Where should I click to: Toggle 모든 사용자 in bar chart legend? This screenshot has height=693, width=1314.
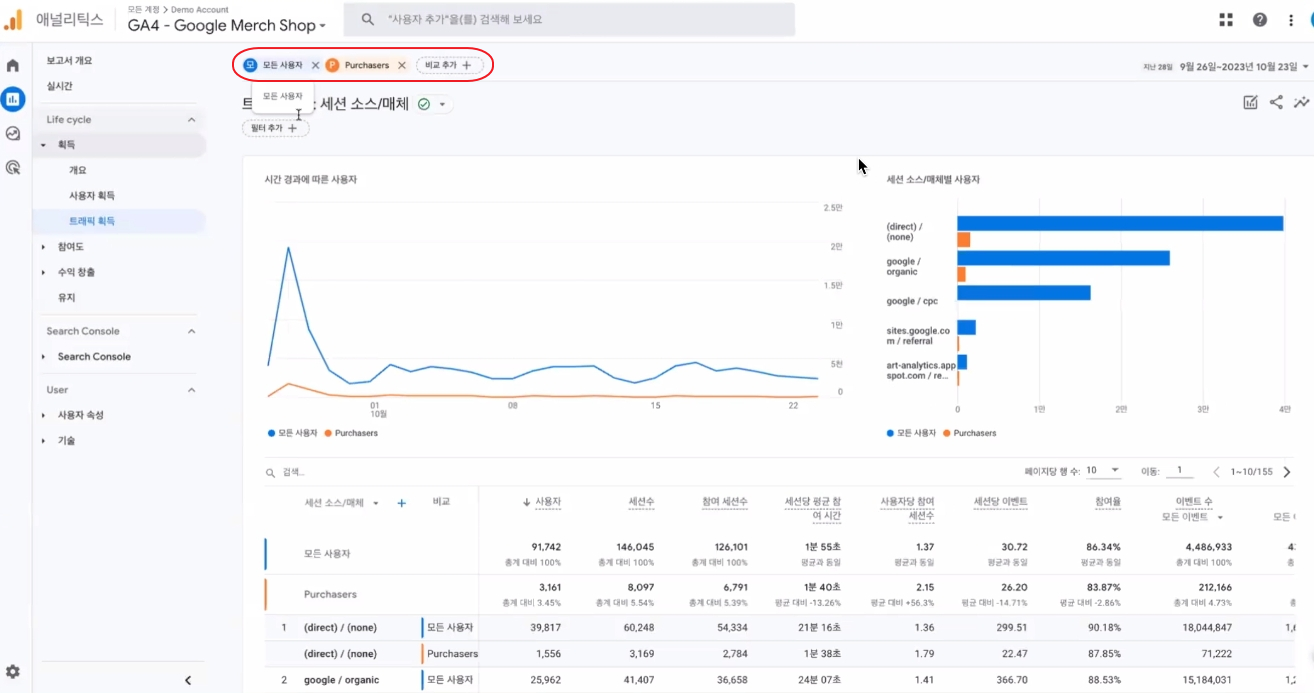[911, 433]
